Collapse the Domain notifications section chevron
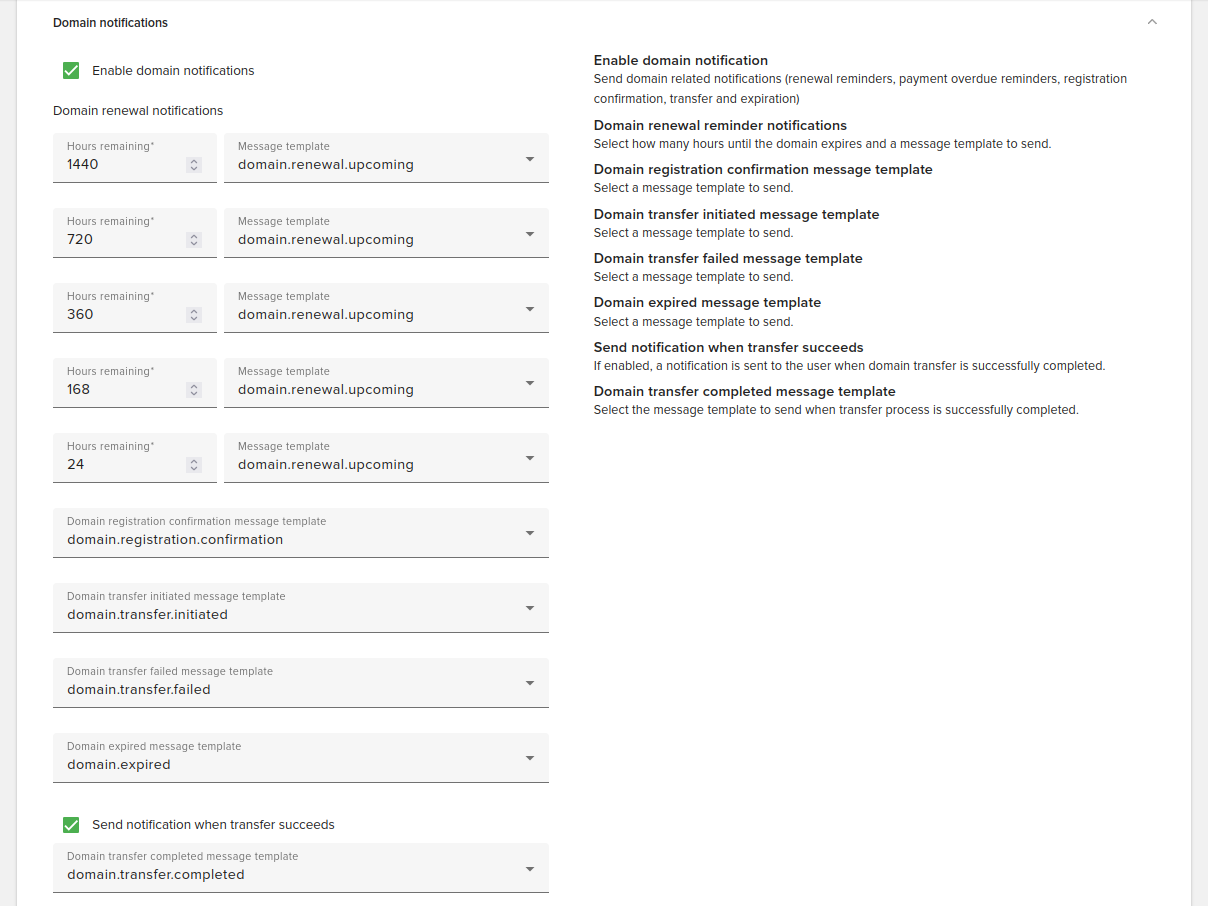 point(1152,22)
